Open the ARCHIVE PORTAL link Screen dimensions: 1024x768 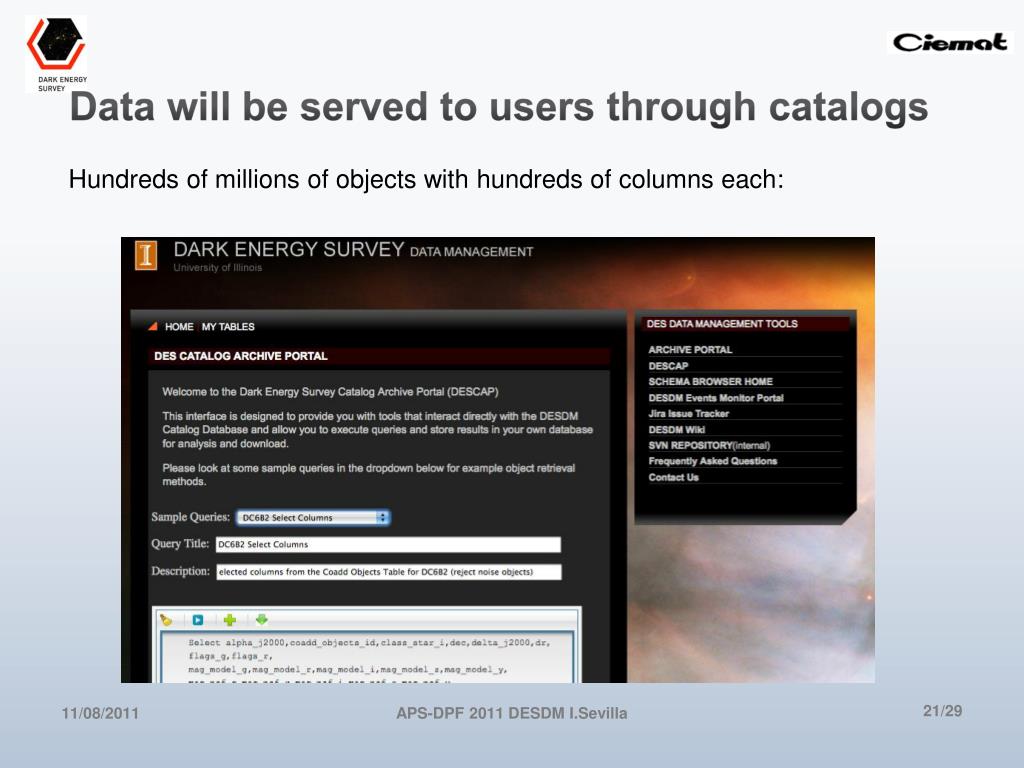[690, 350]
